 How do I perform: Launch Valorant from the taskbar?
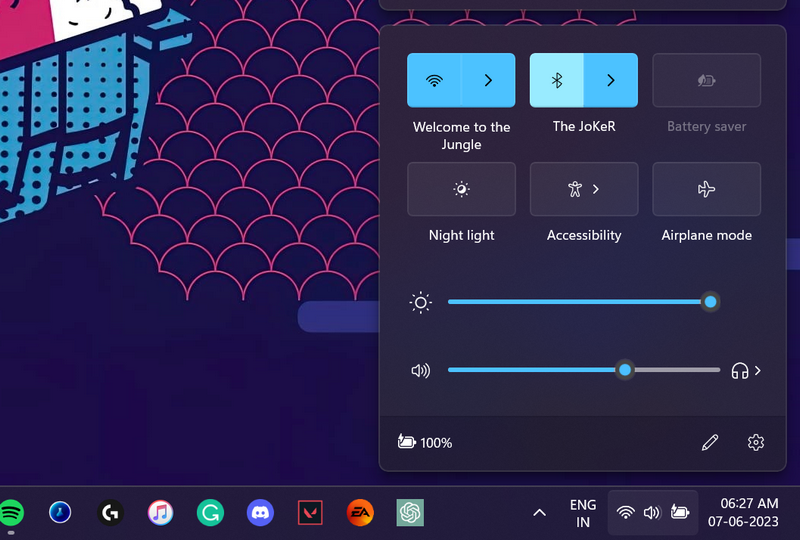click(310, 512)
